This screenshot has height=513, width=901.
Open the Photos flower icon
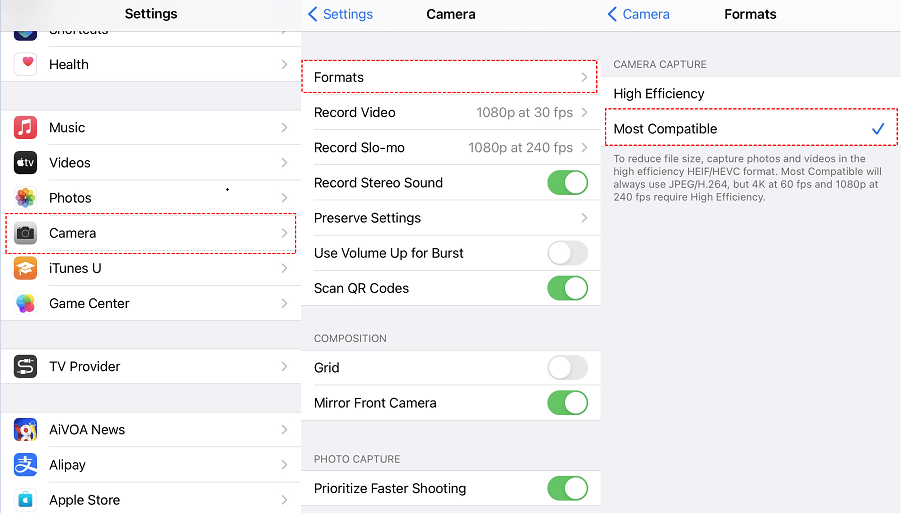[x=26, y=198]
